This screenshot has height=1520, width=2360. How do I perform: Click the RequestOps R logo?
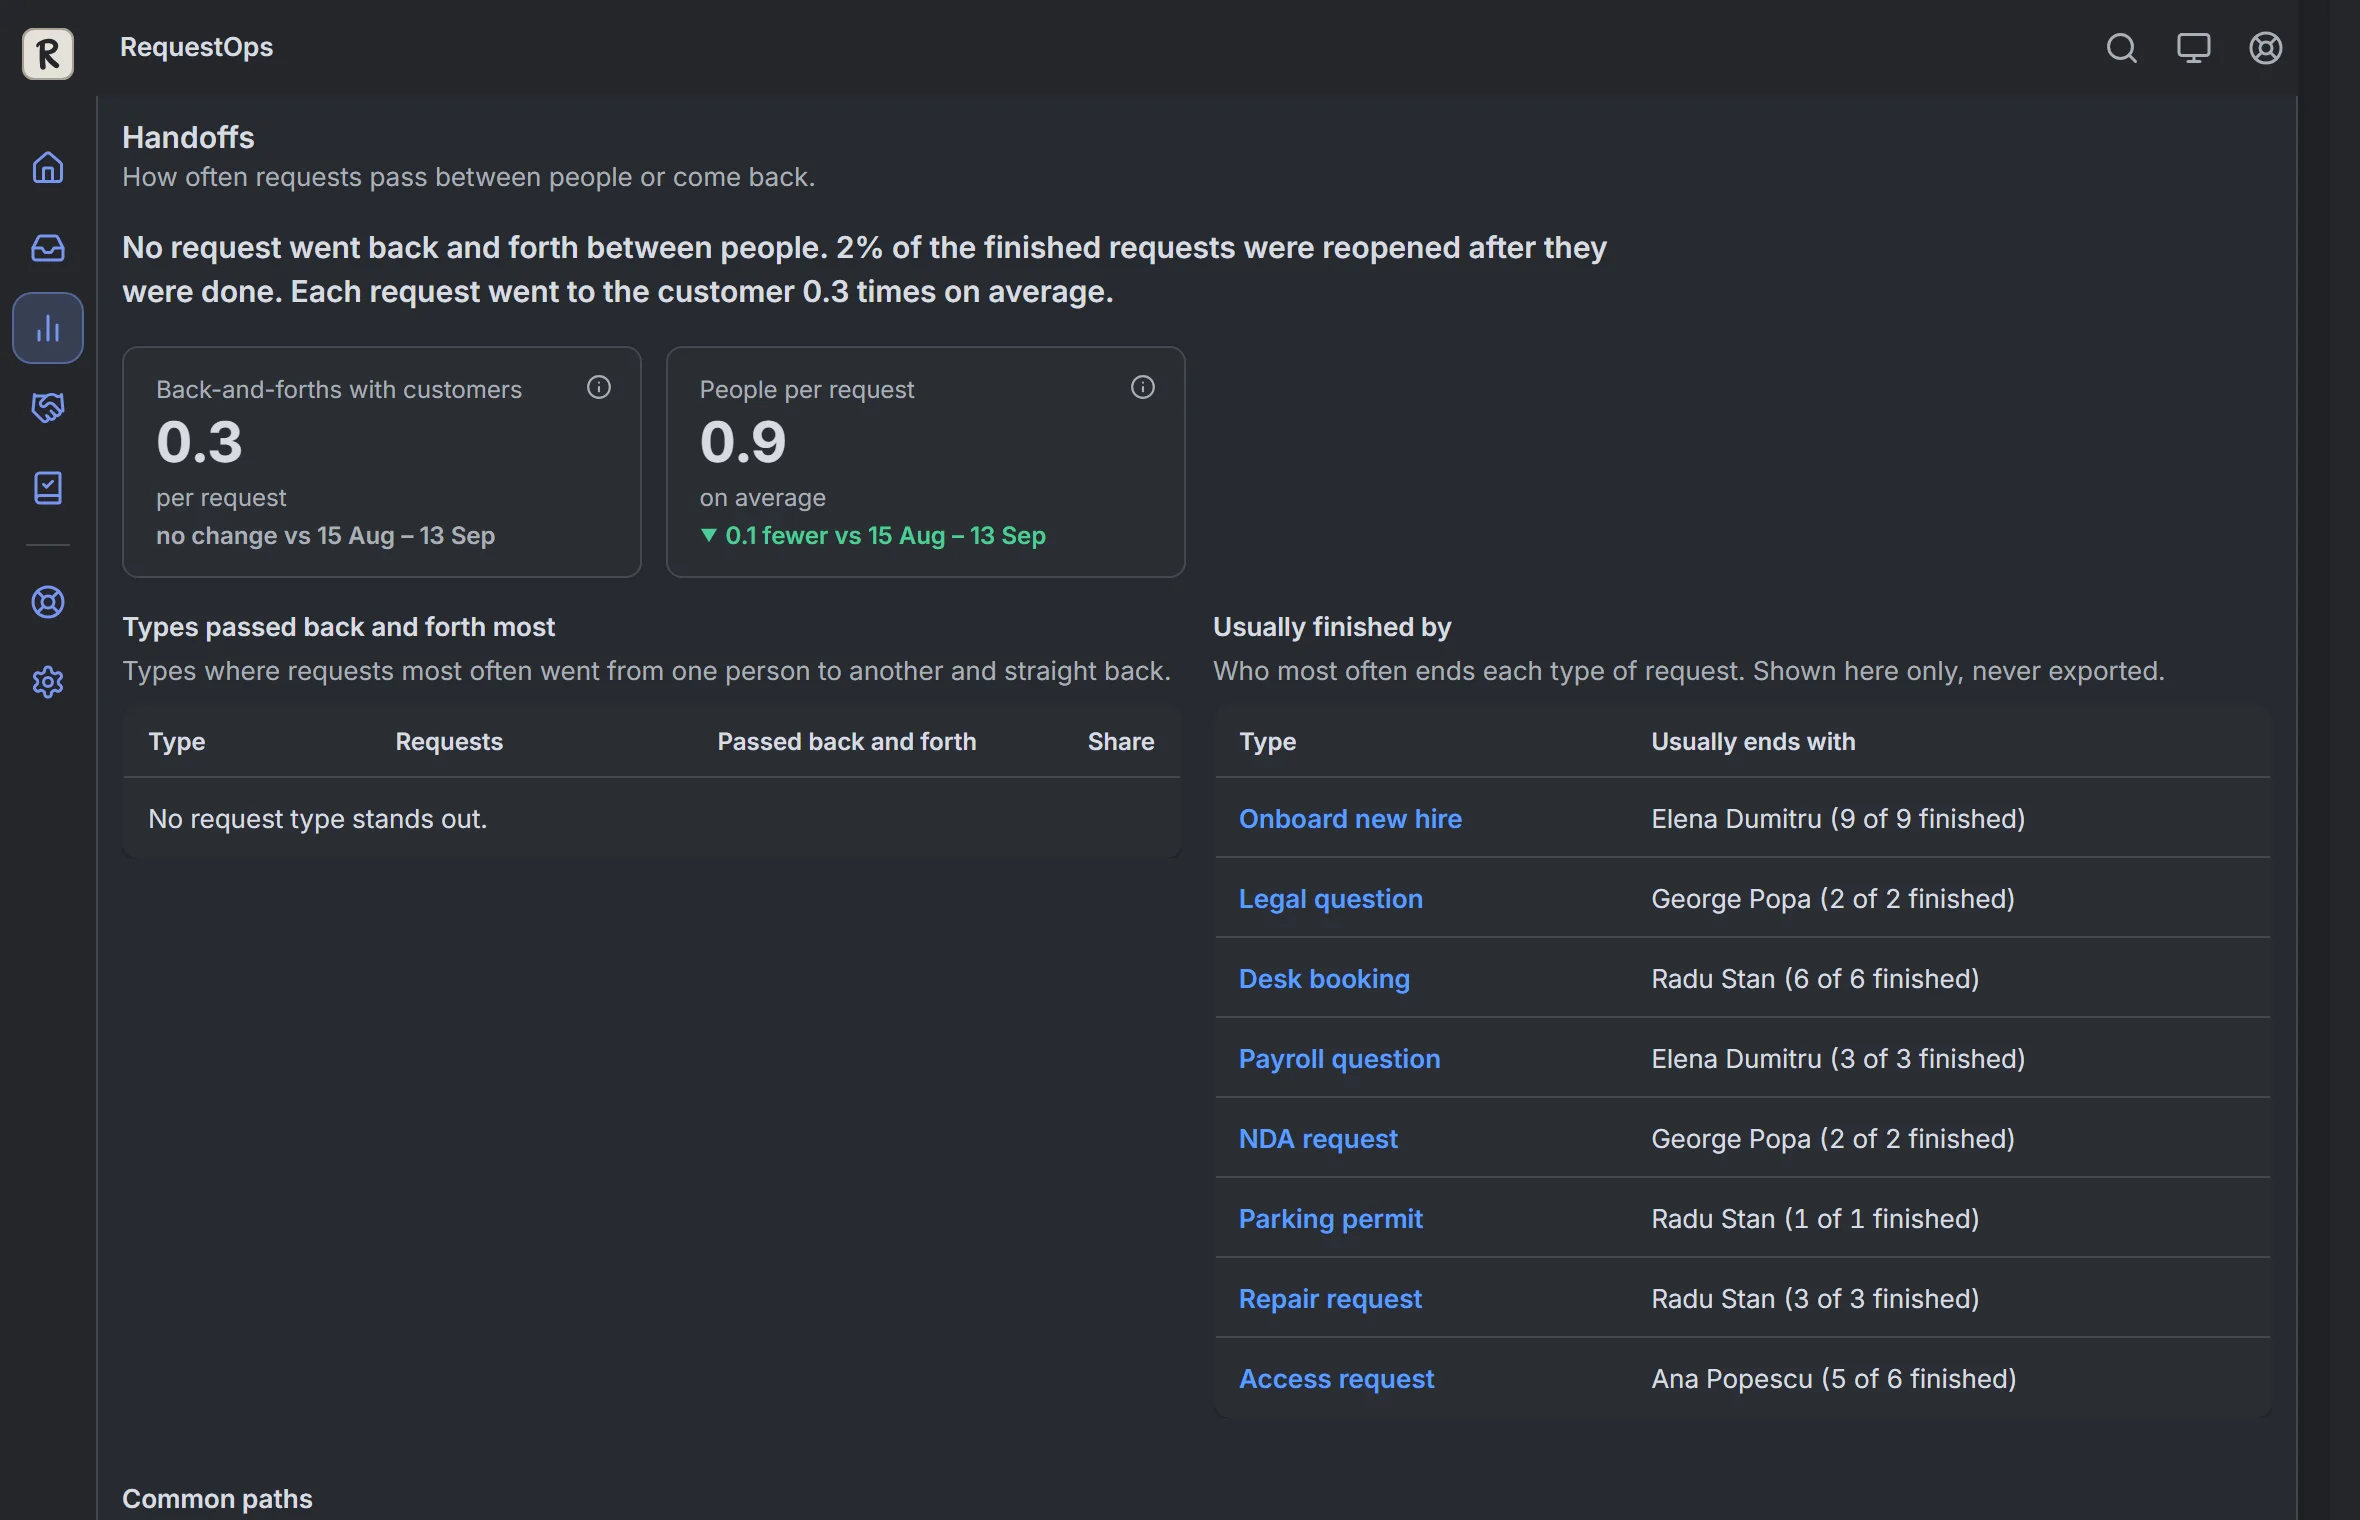click(x=48, y=53)
